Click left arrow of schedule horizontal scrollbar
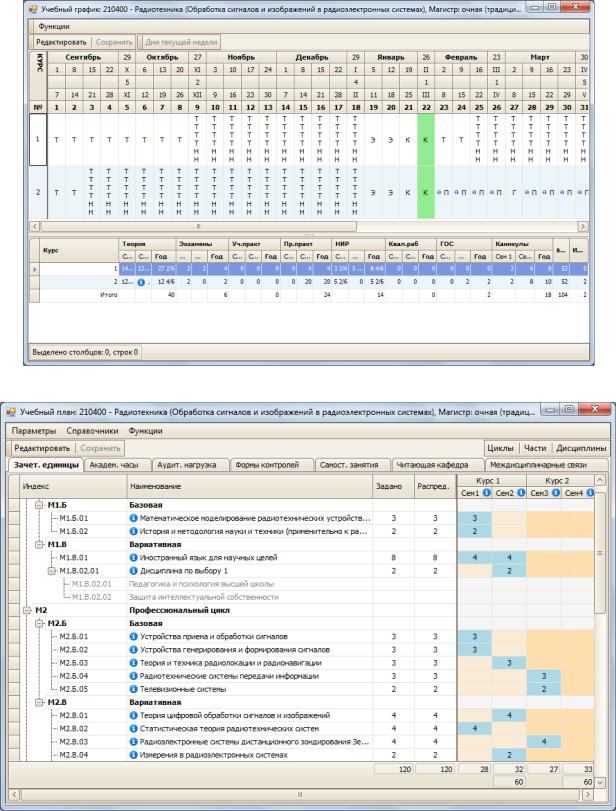 coord(35,226)
